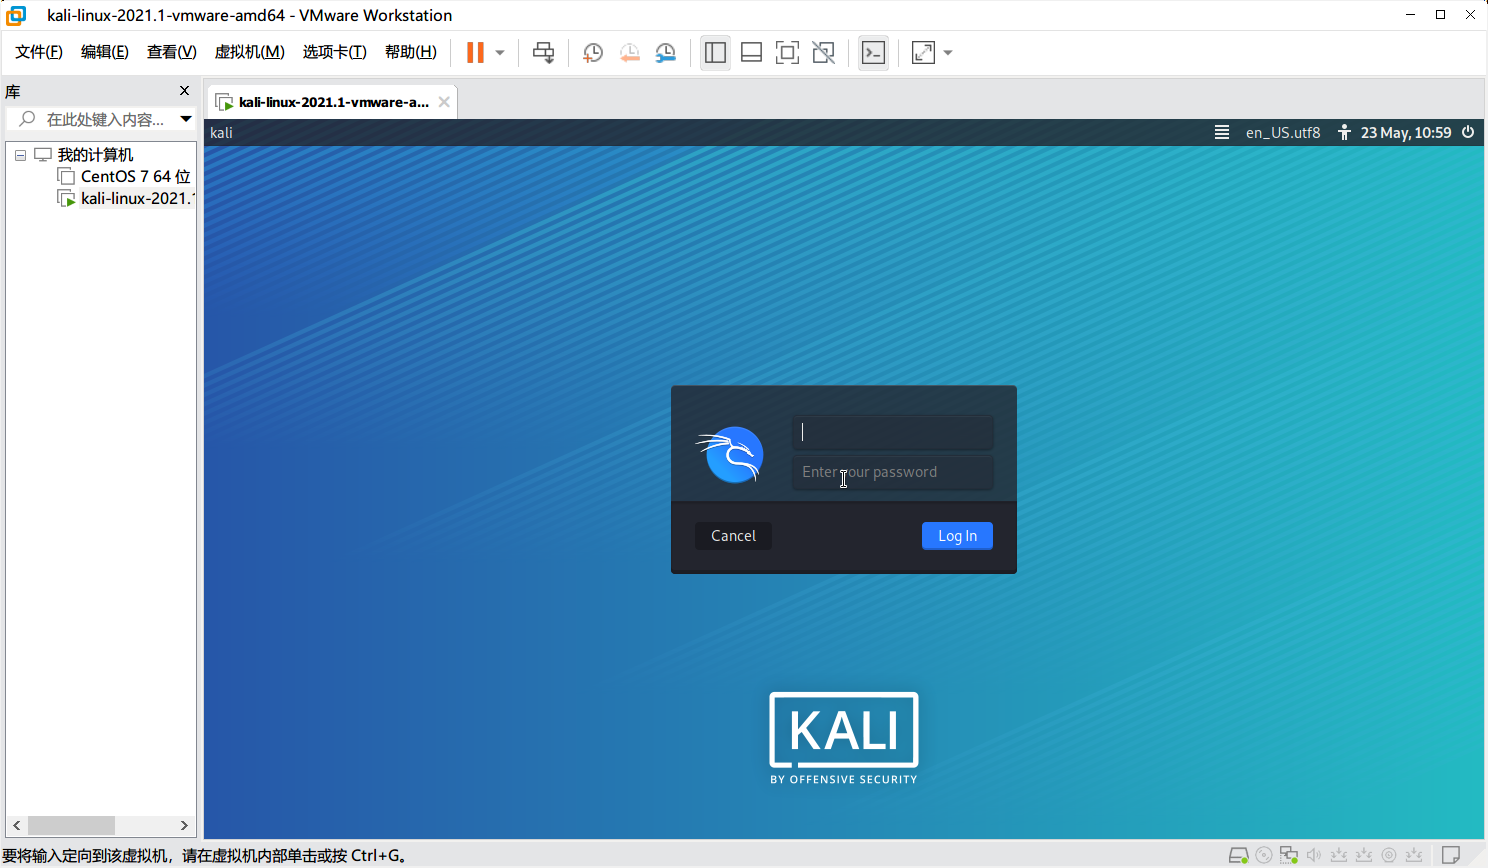Click the Kali dragon user avatar
The width and height of the screenshot is (1488, 868).
point(731,455)
